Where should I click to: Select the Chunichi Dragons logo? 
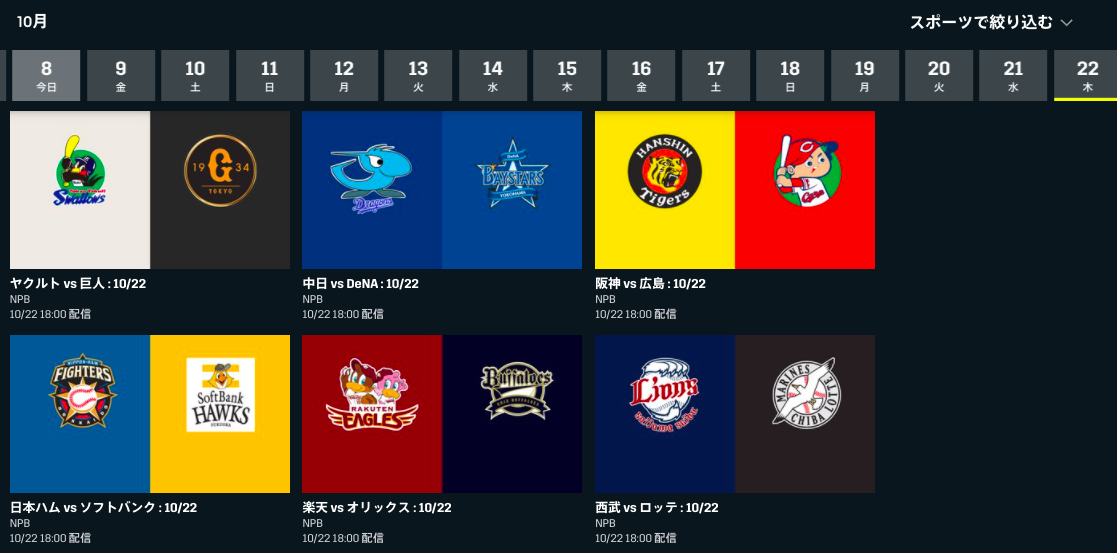(371, 177)
